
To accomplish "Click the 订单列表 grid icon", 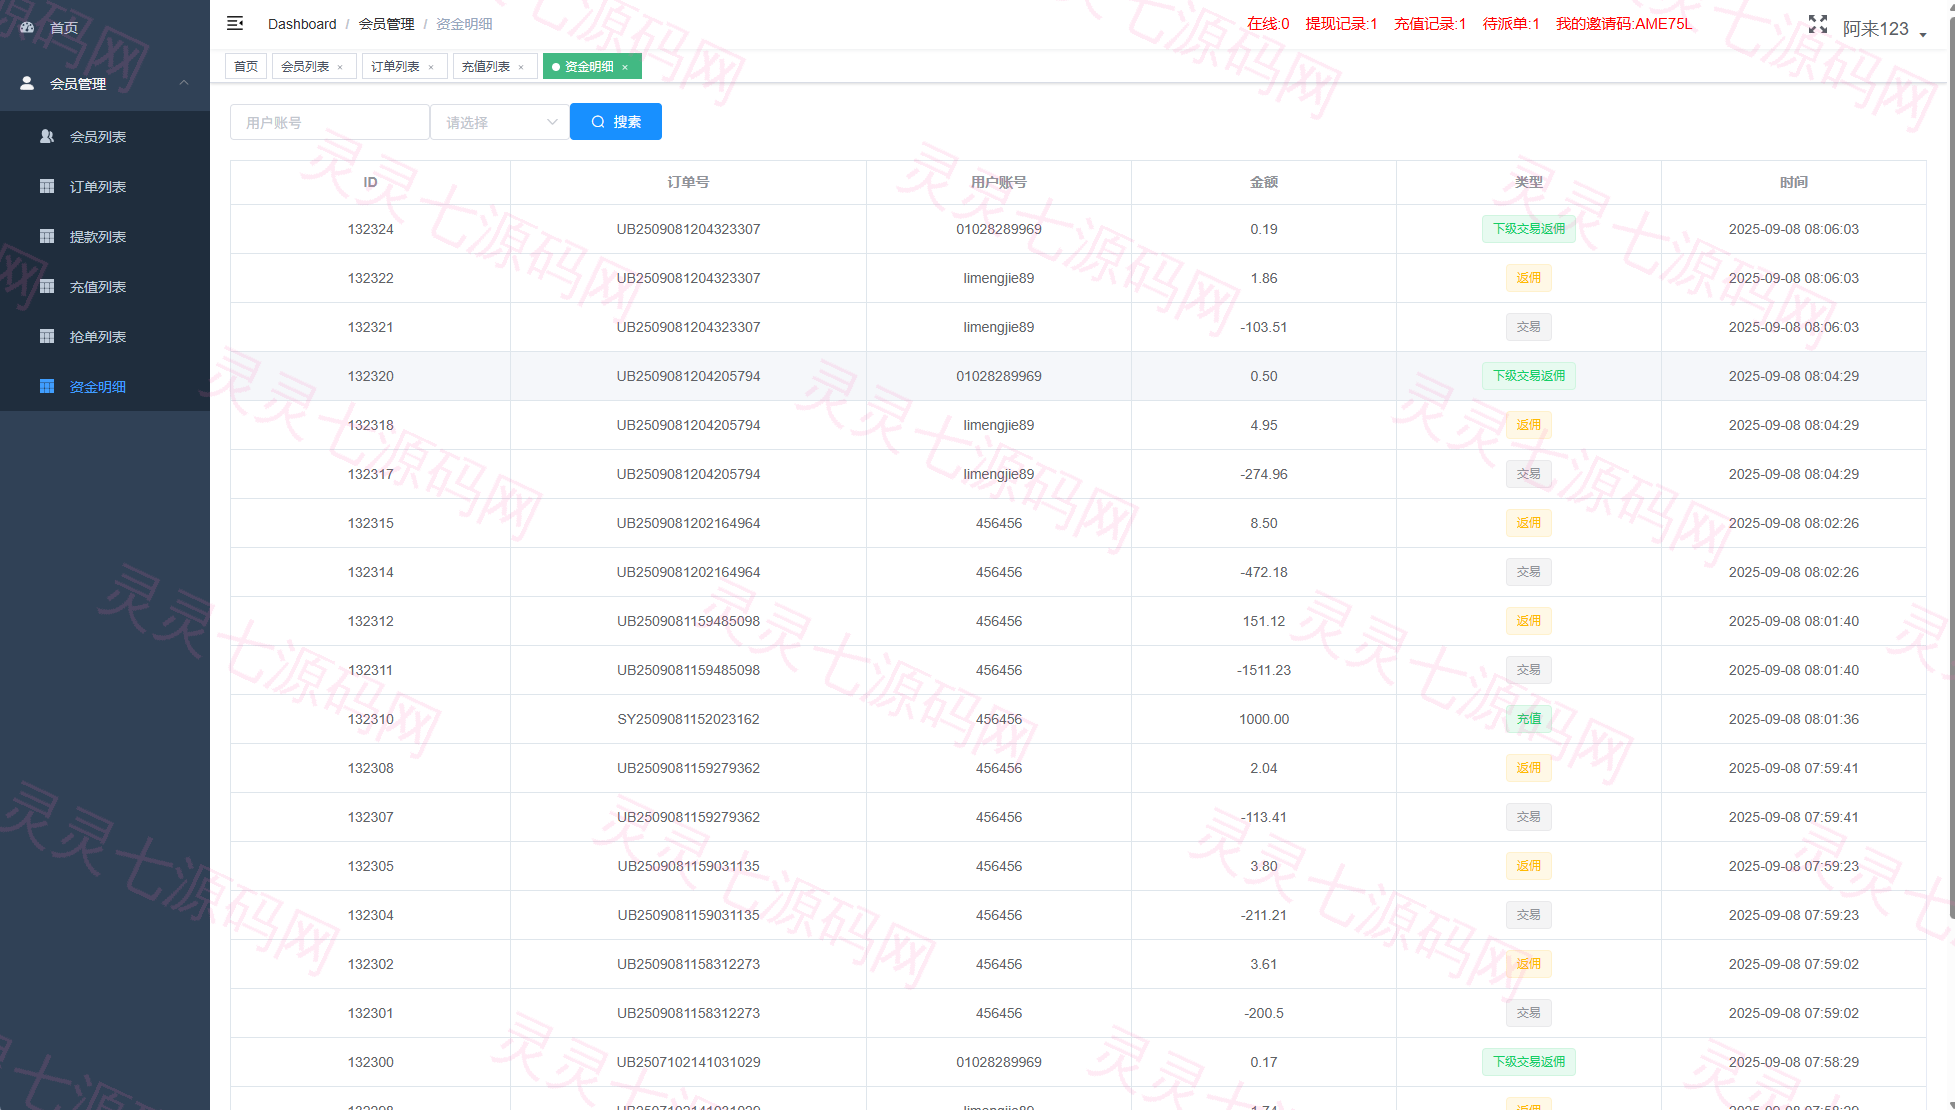I will point(47,186).
